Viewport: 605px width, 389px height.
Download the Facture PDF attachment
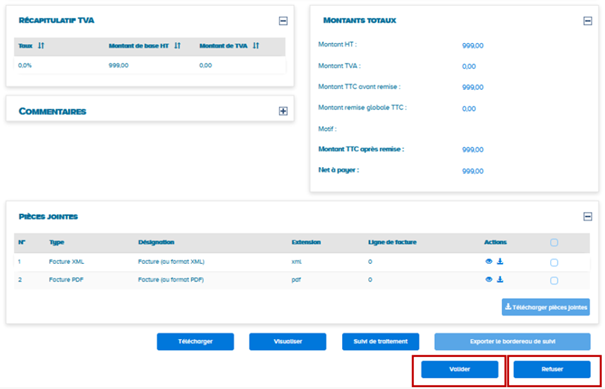[500, 279]
